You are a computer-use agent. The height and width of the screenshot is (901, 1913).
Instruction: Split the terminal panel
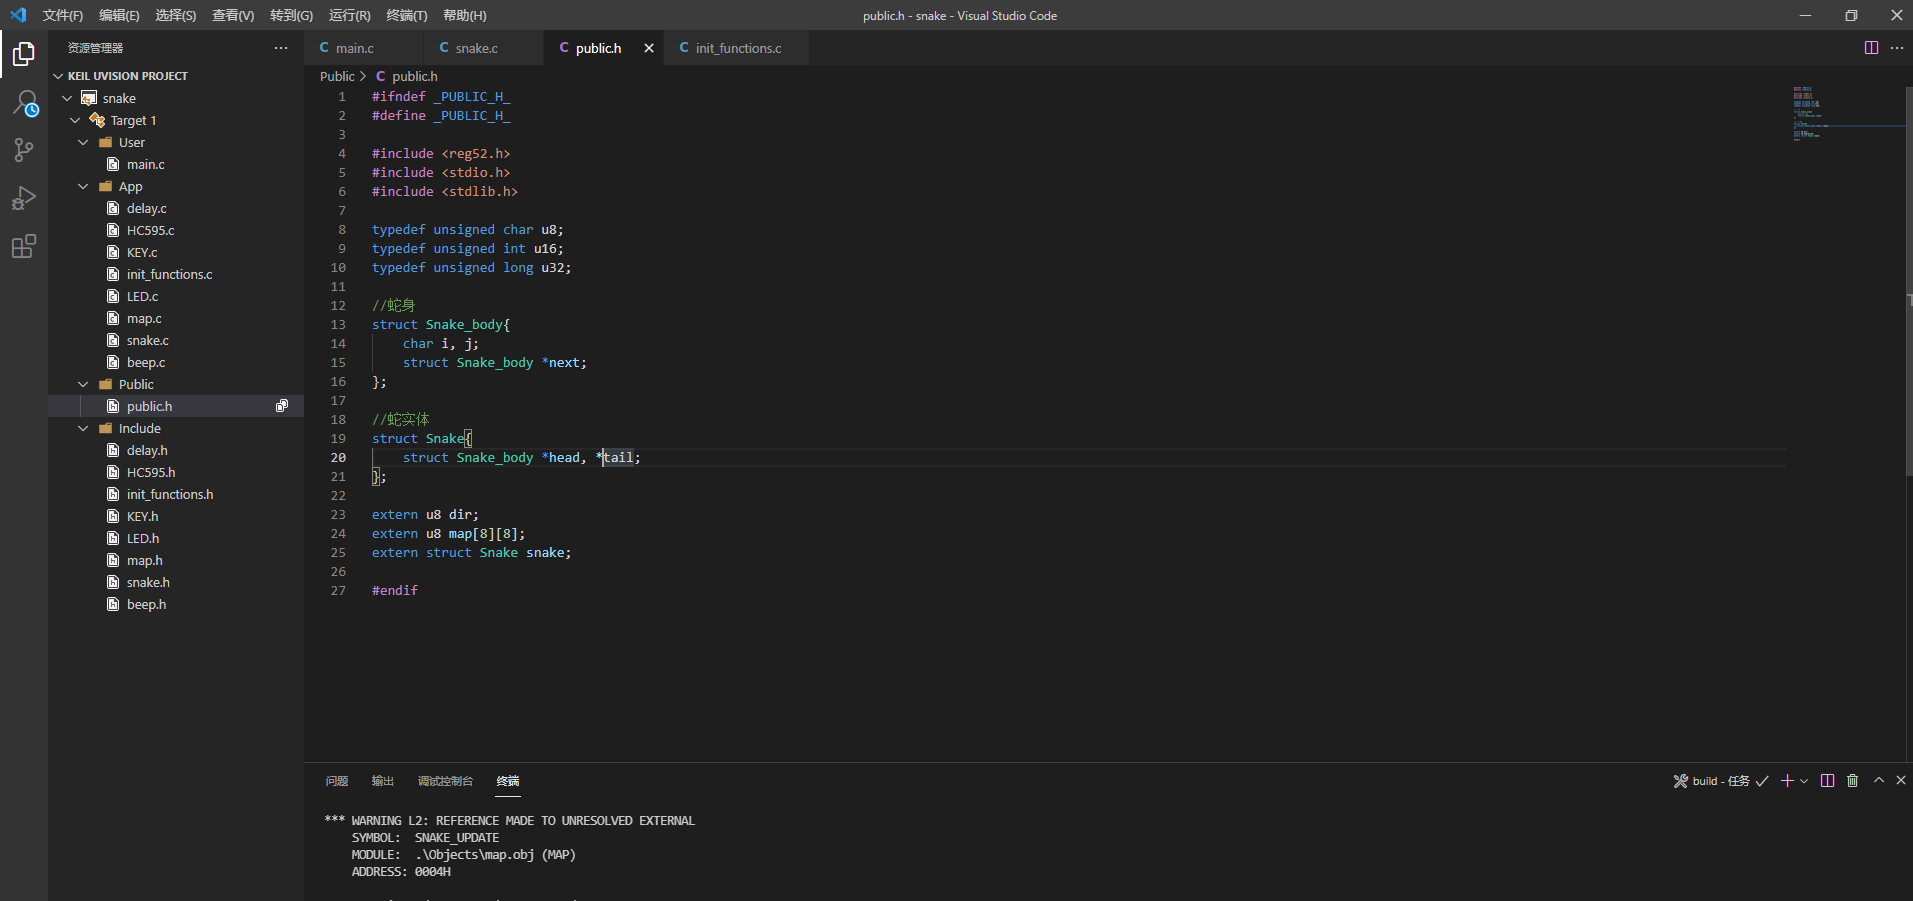(1827, 781)
